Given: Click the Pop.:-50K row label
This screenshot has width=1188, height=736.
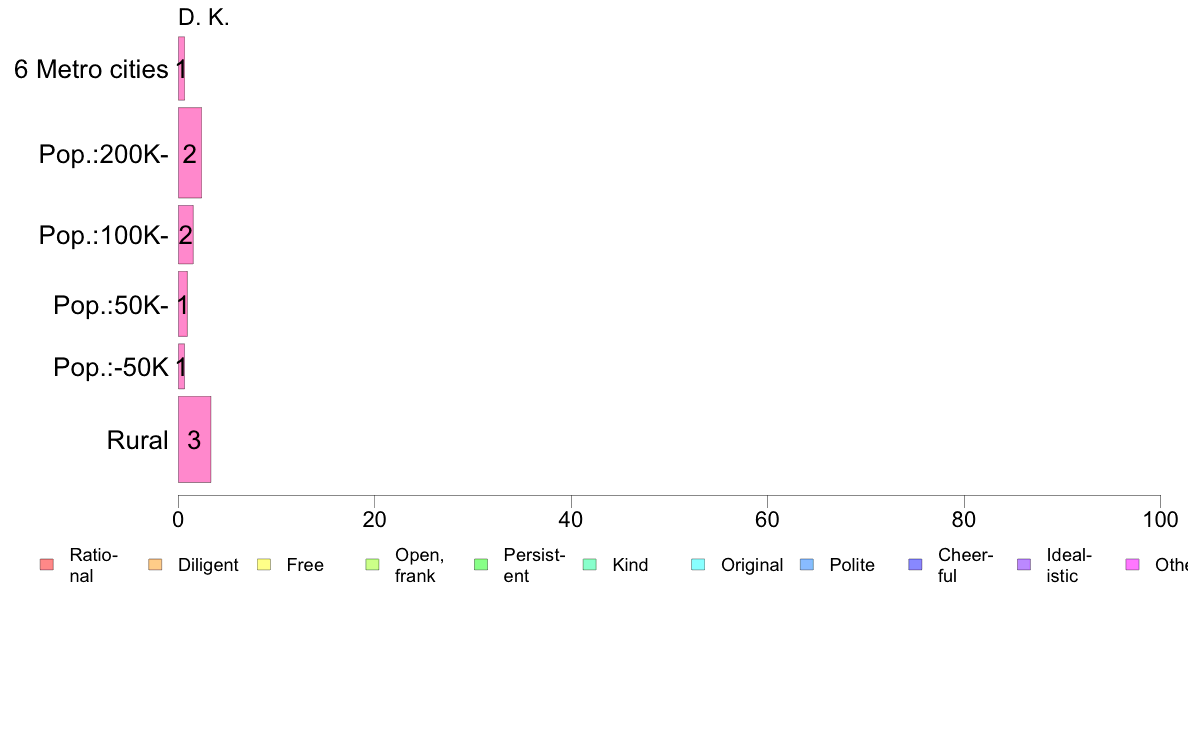Looking at the screenshot, I should [111, 367].
